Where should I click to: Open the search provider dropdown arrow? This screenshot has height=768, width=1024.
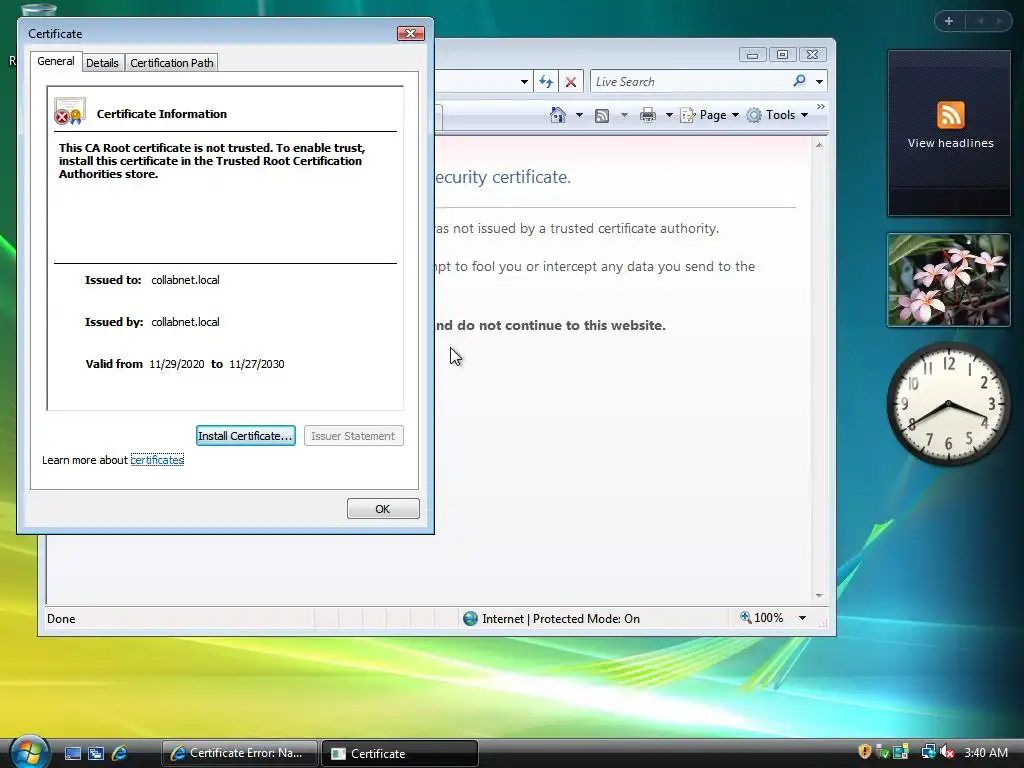[820, 82]
